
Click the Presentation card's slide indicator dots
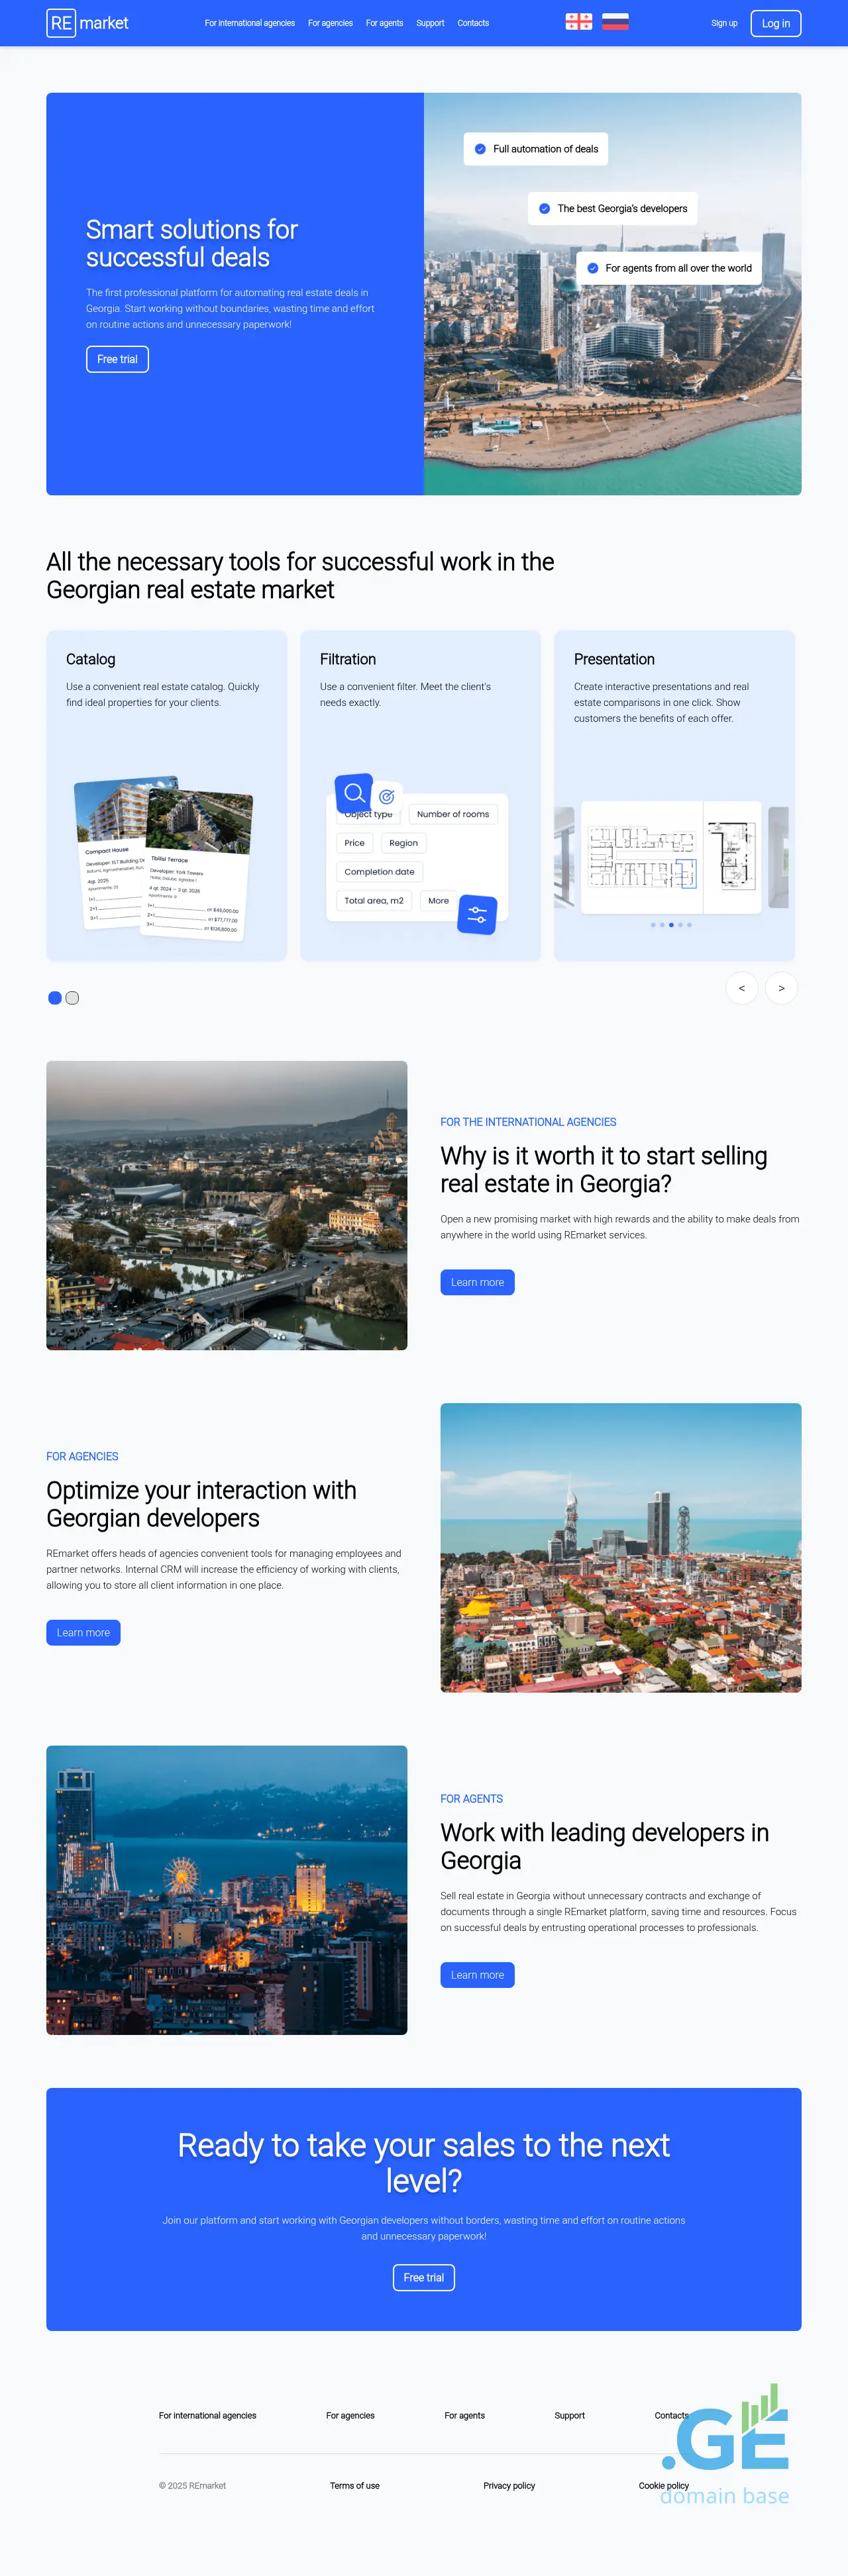[670, 925]
